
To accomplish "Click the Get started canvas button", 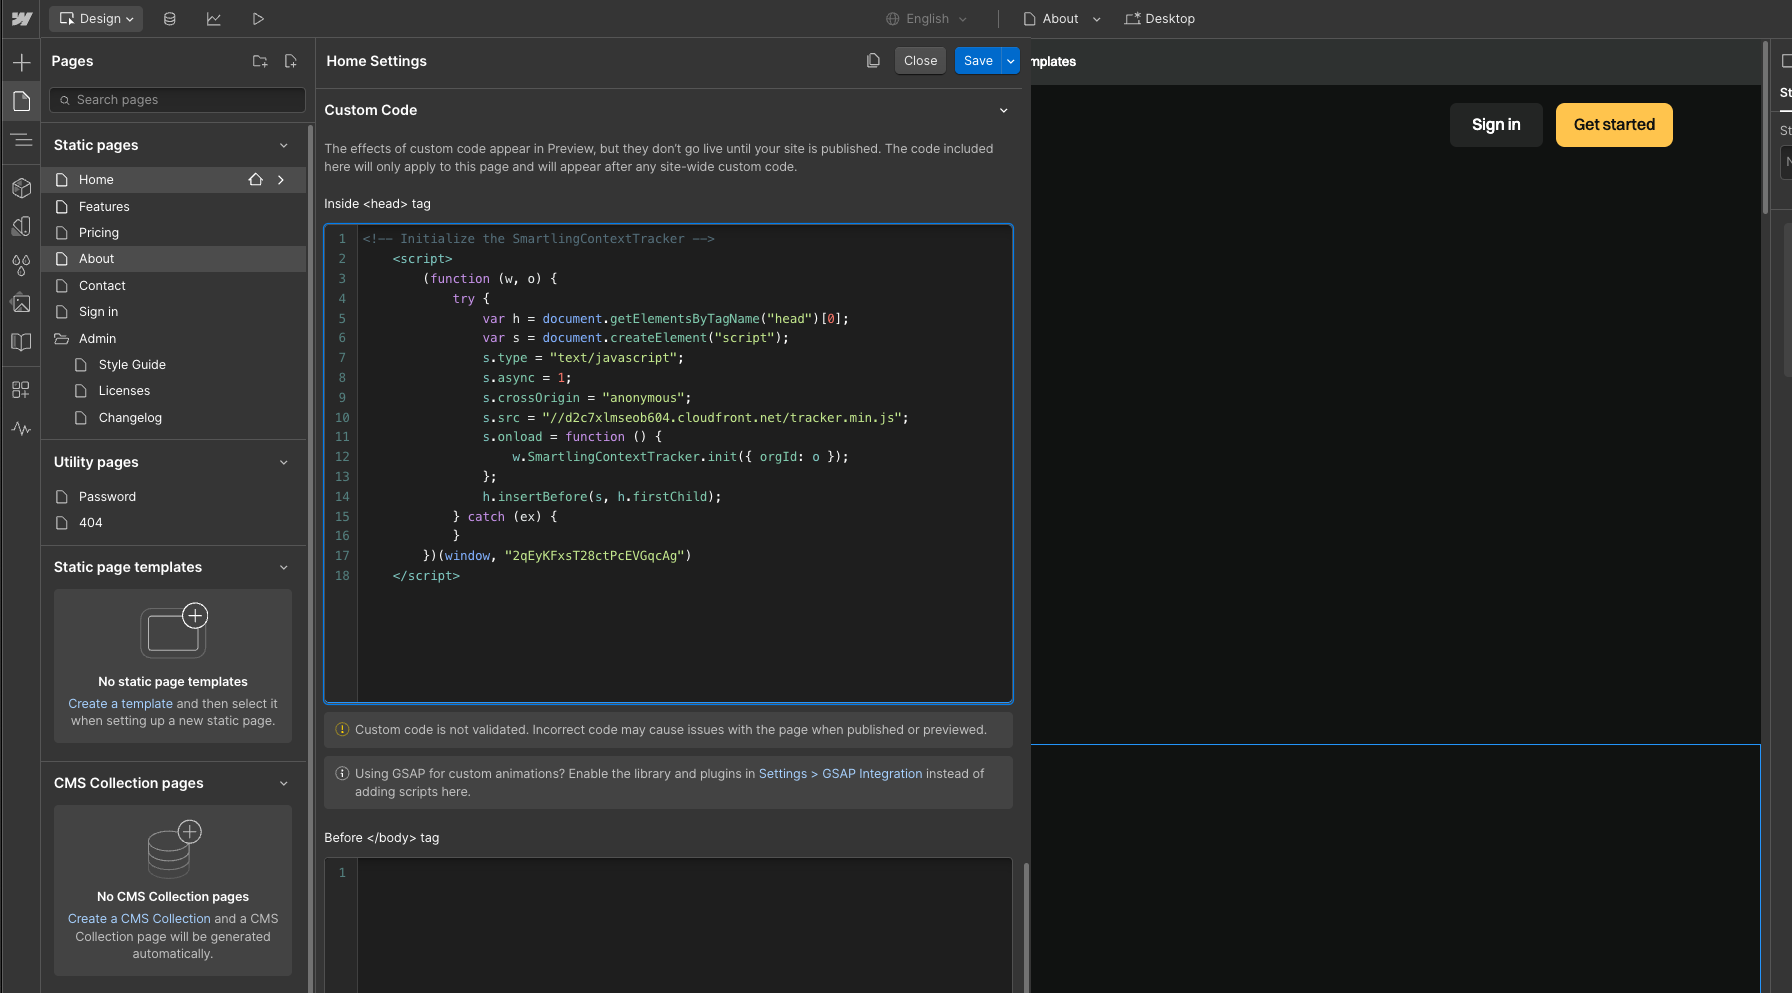I will point(1614,125).
